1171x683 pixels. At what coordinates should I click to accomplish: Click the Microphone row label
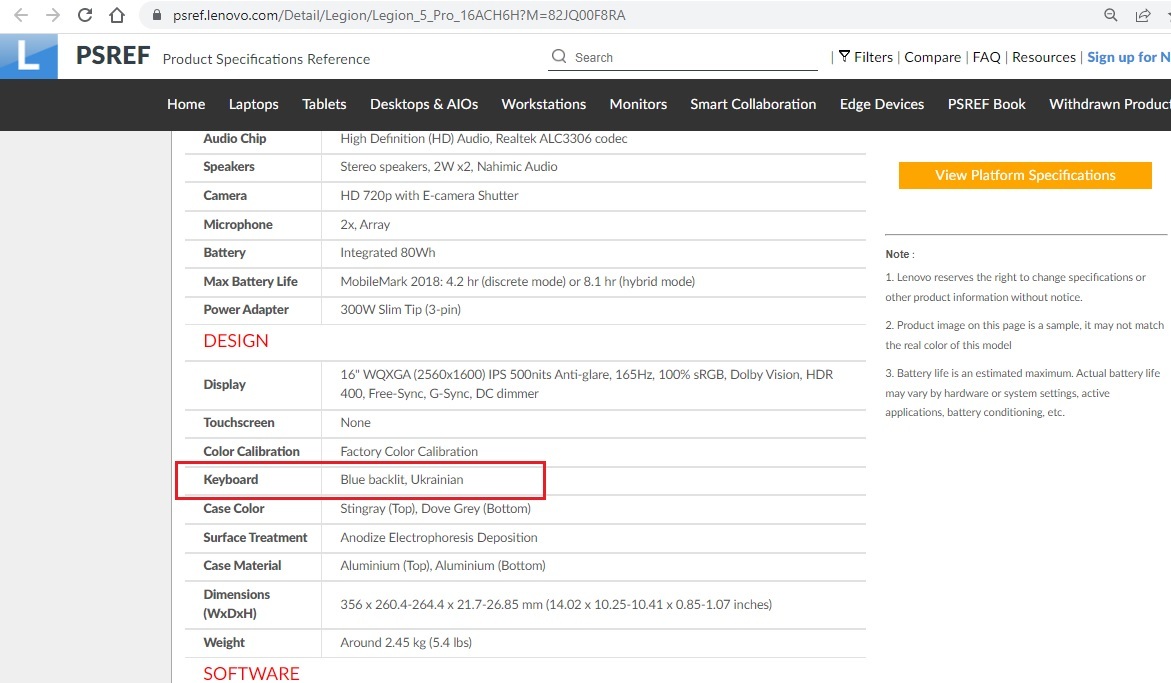pos(237,225)
